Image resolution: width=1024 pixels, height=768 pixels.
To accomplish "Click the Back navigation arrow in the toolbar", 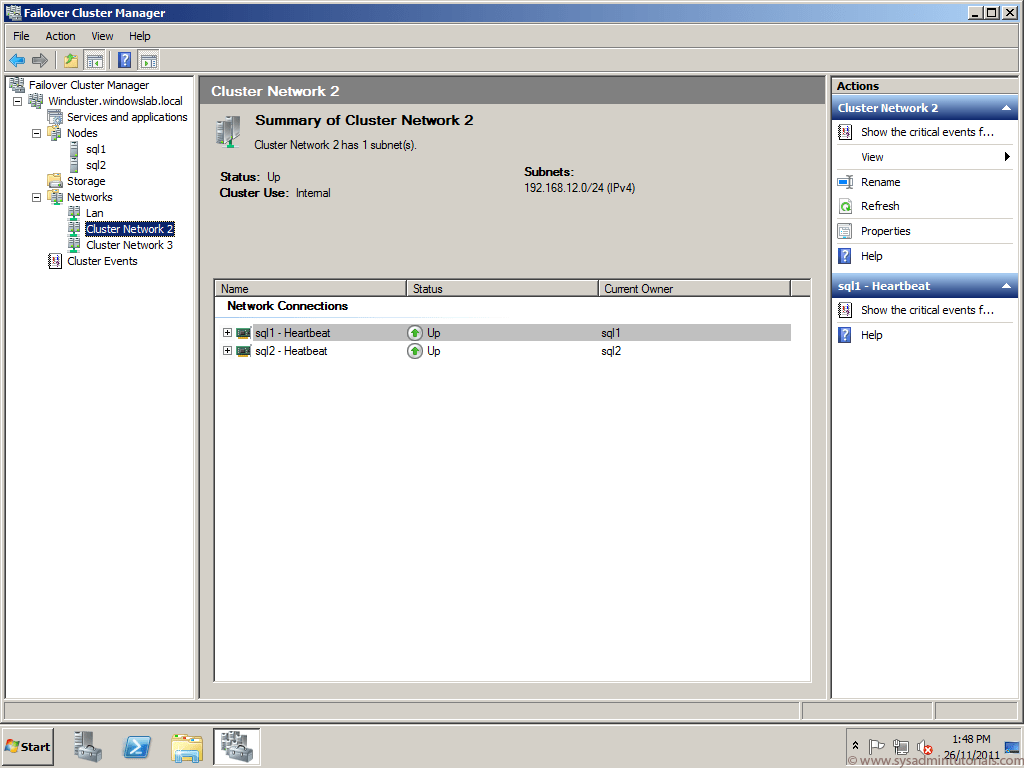I will coord(17,60).
